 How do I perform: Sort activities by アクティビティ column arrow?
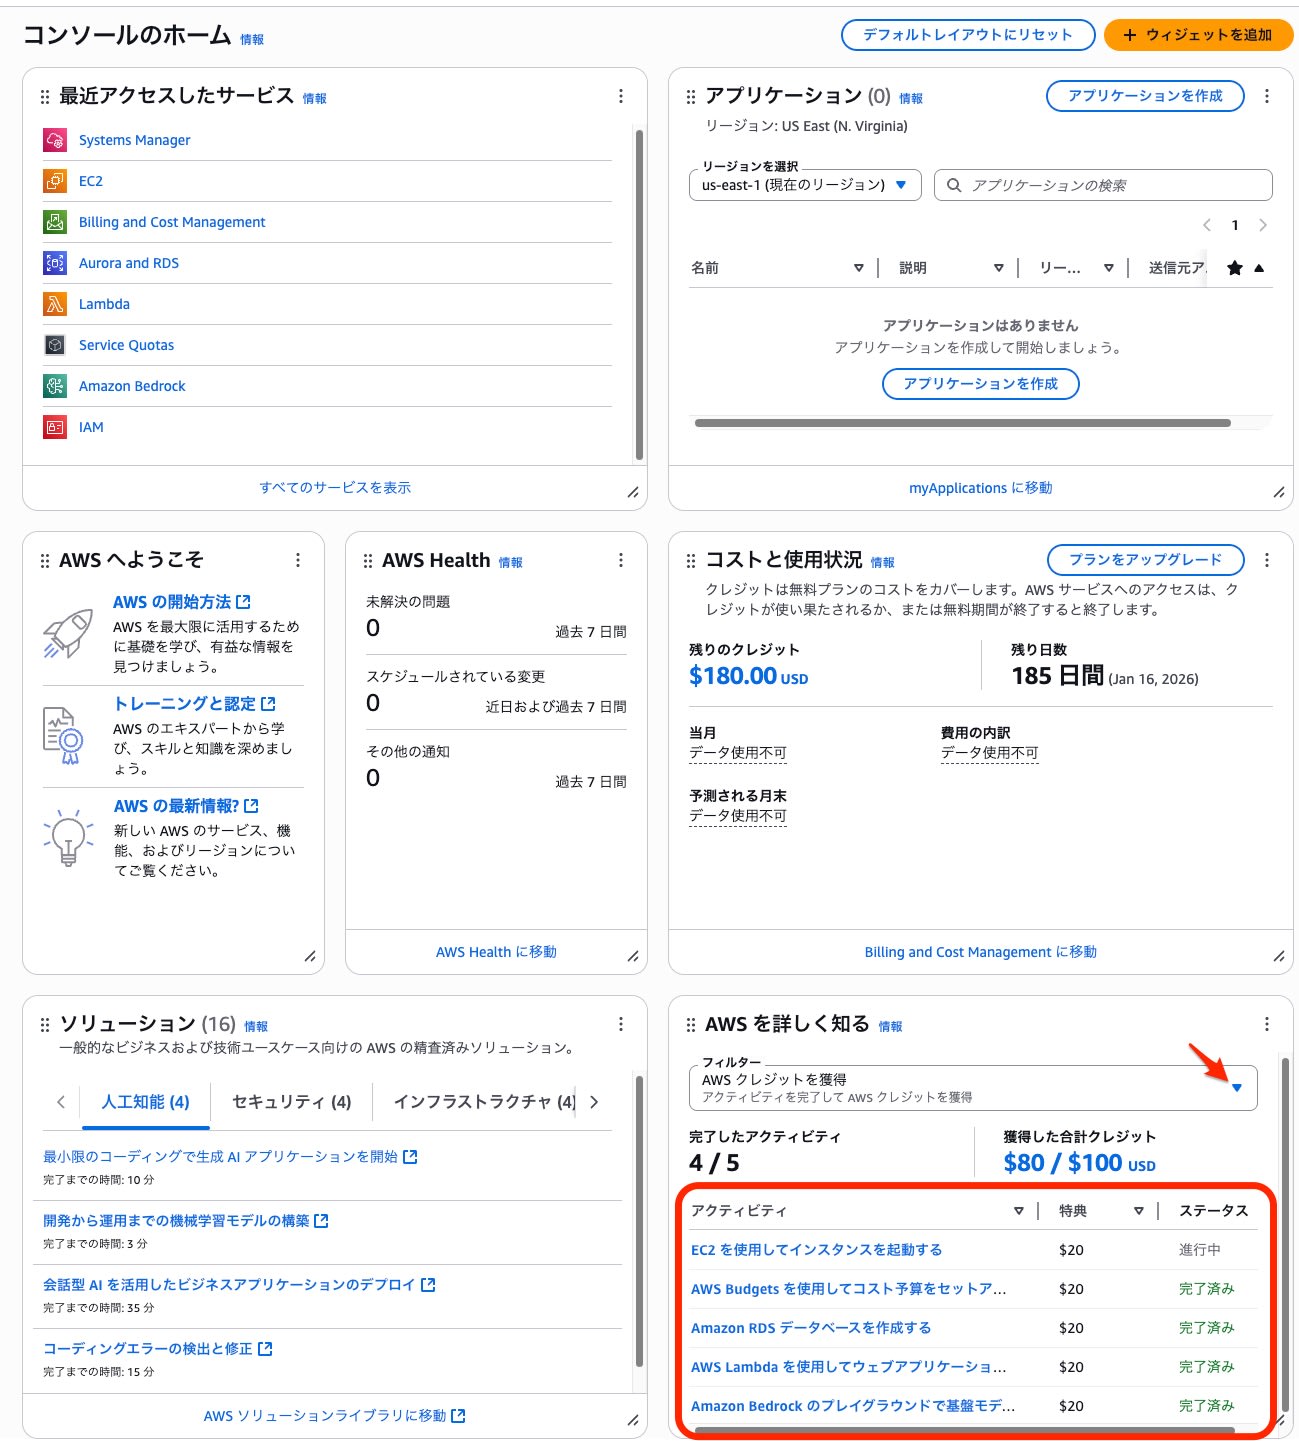click(1019, 1211)
